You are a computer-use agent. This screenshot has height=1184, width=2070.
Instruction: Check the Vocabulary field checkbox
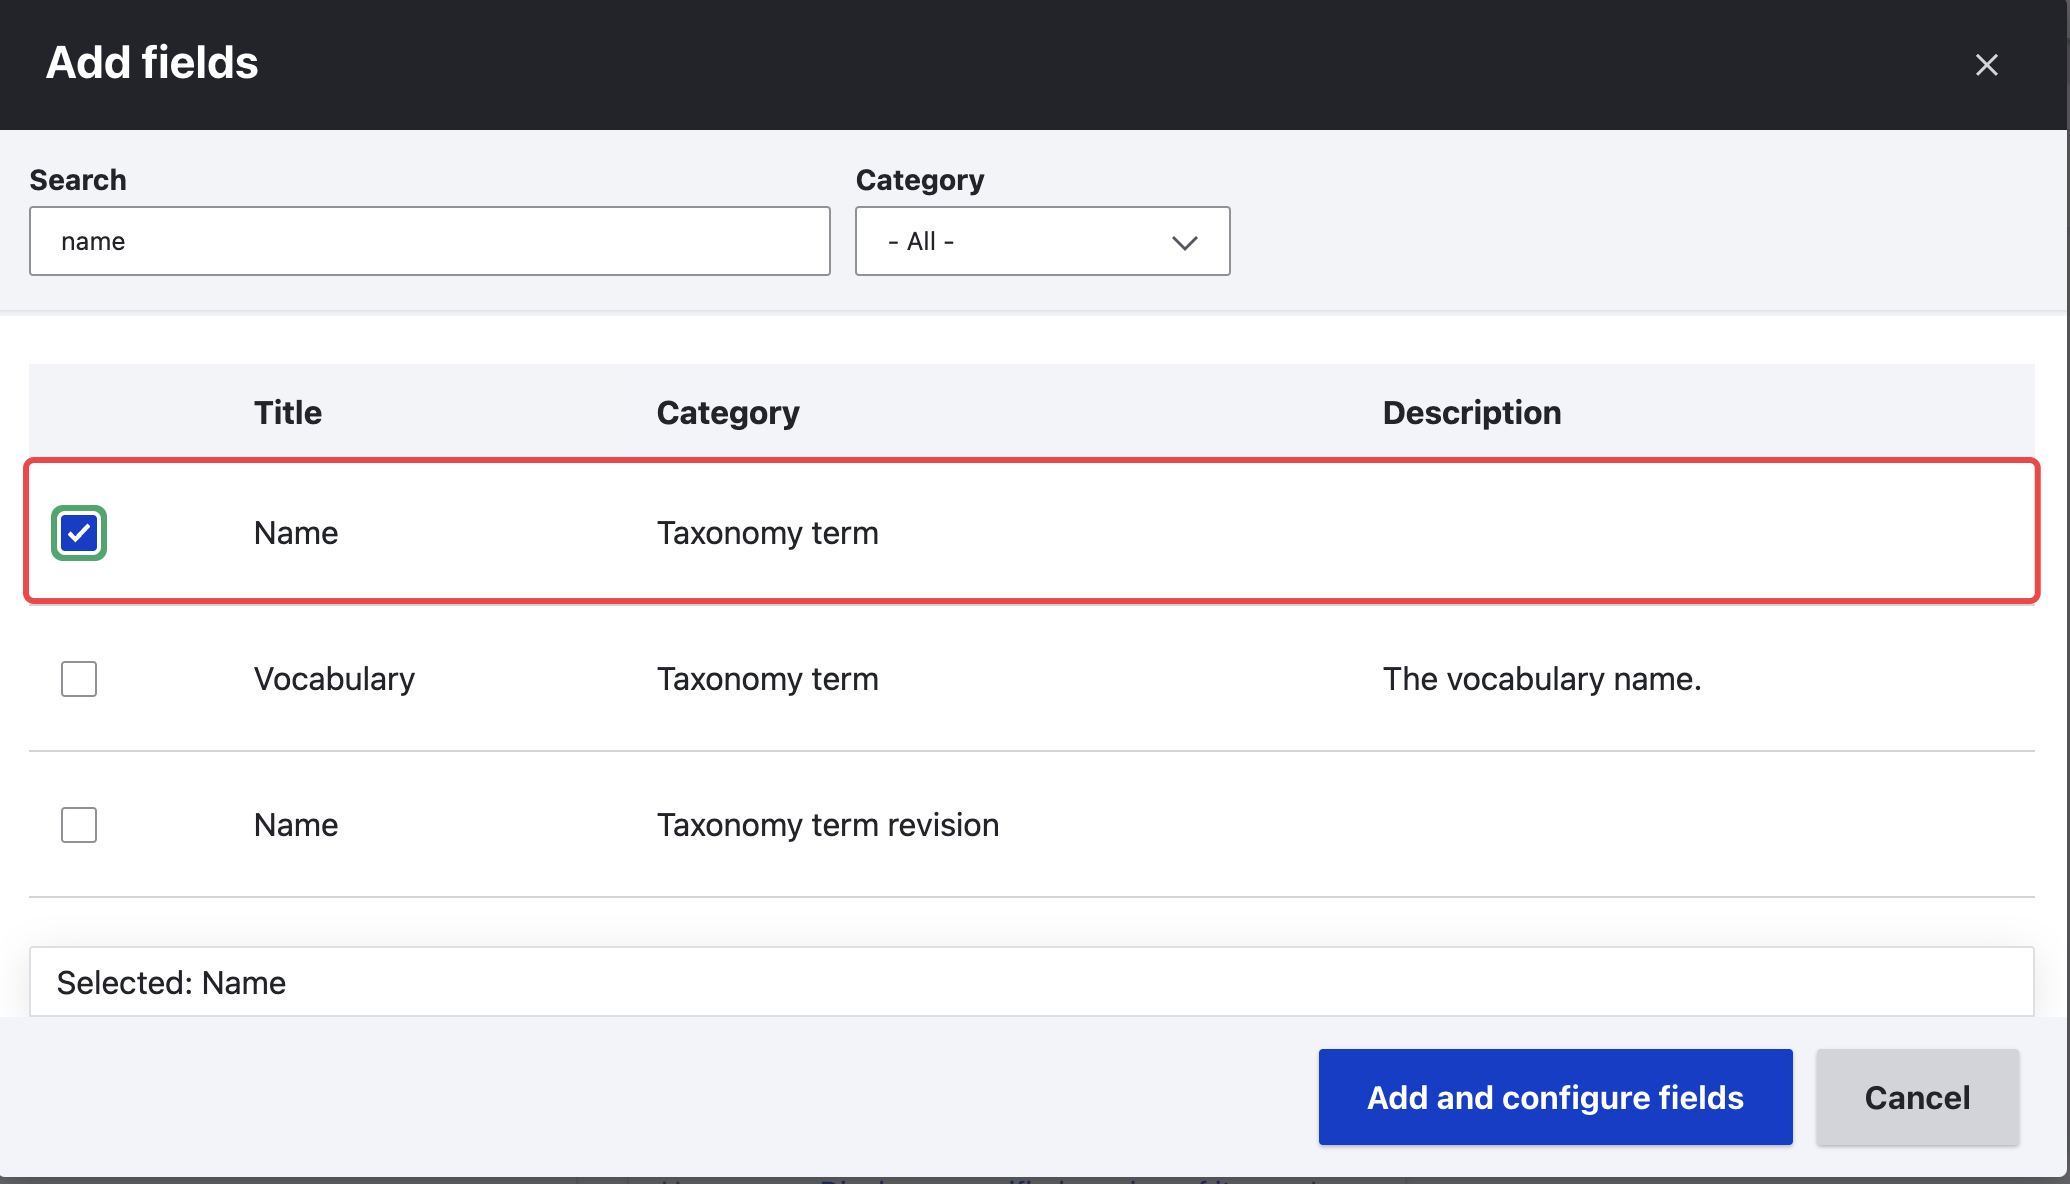pos(79,679)
